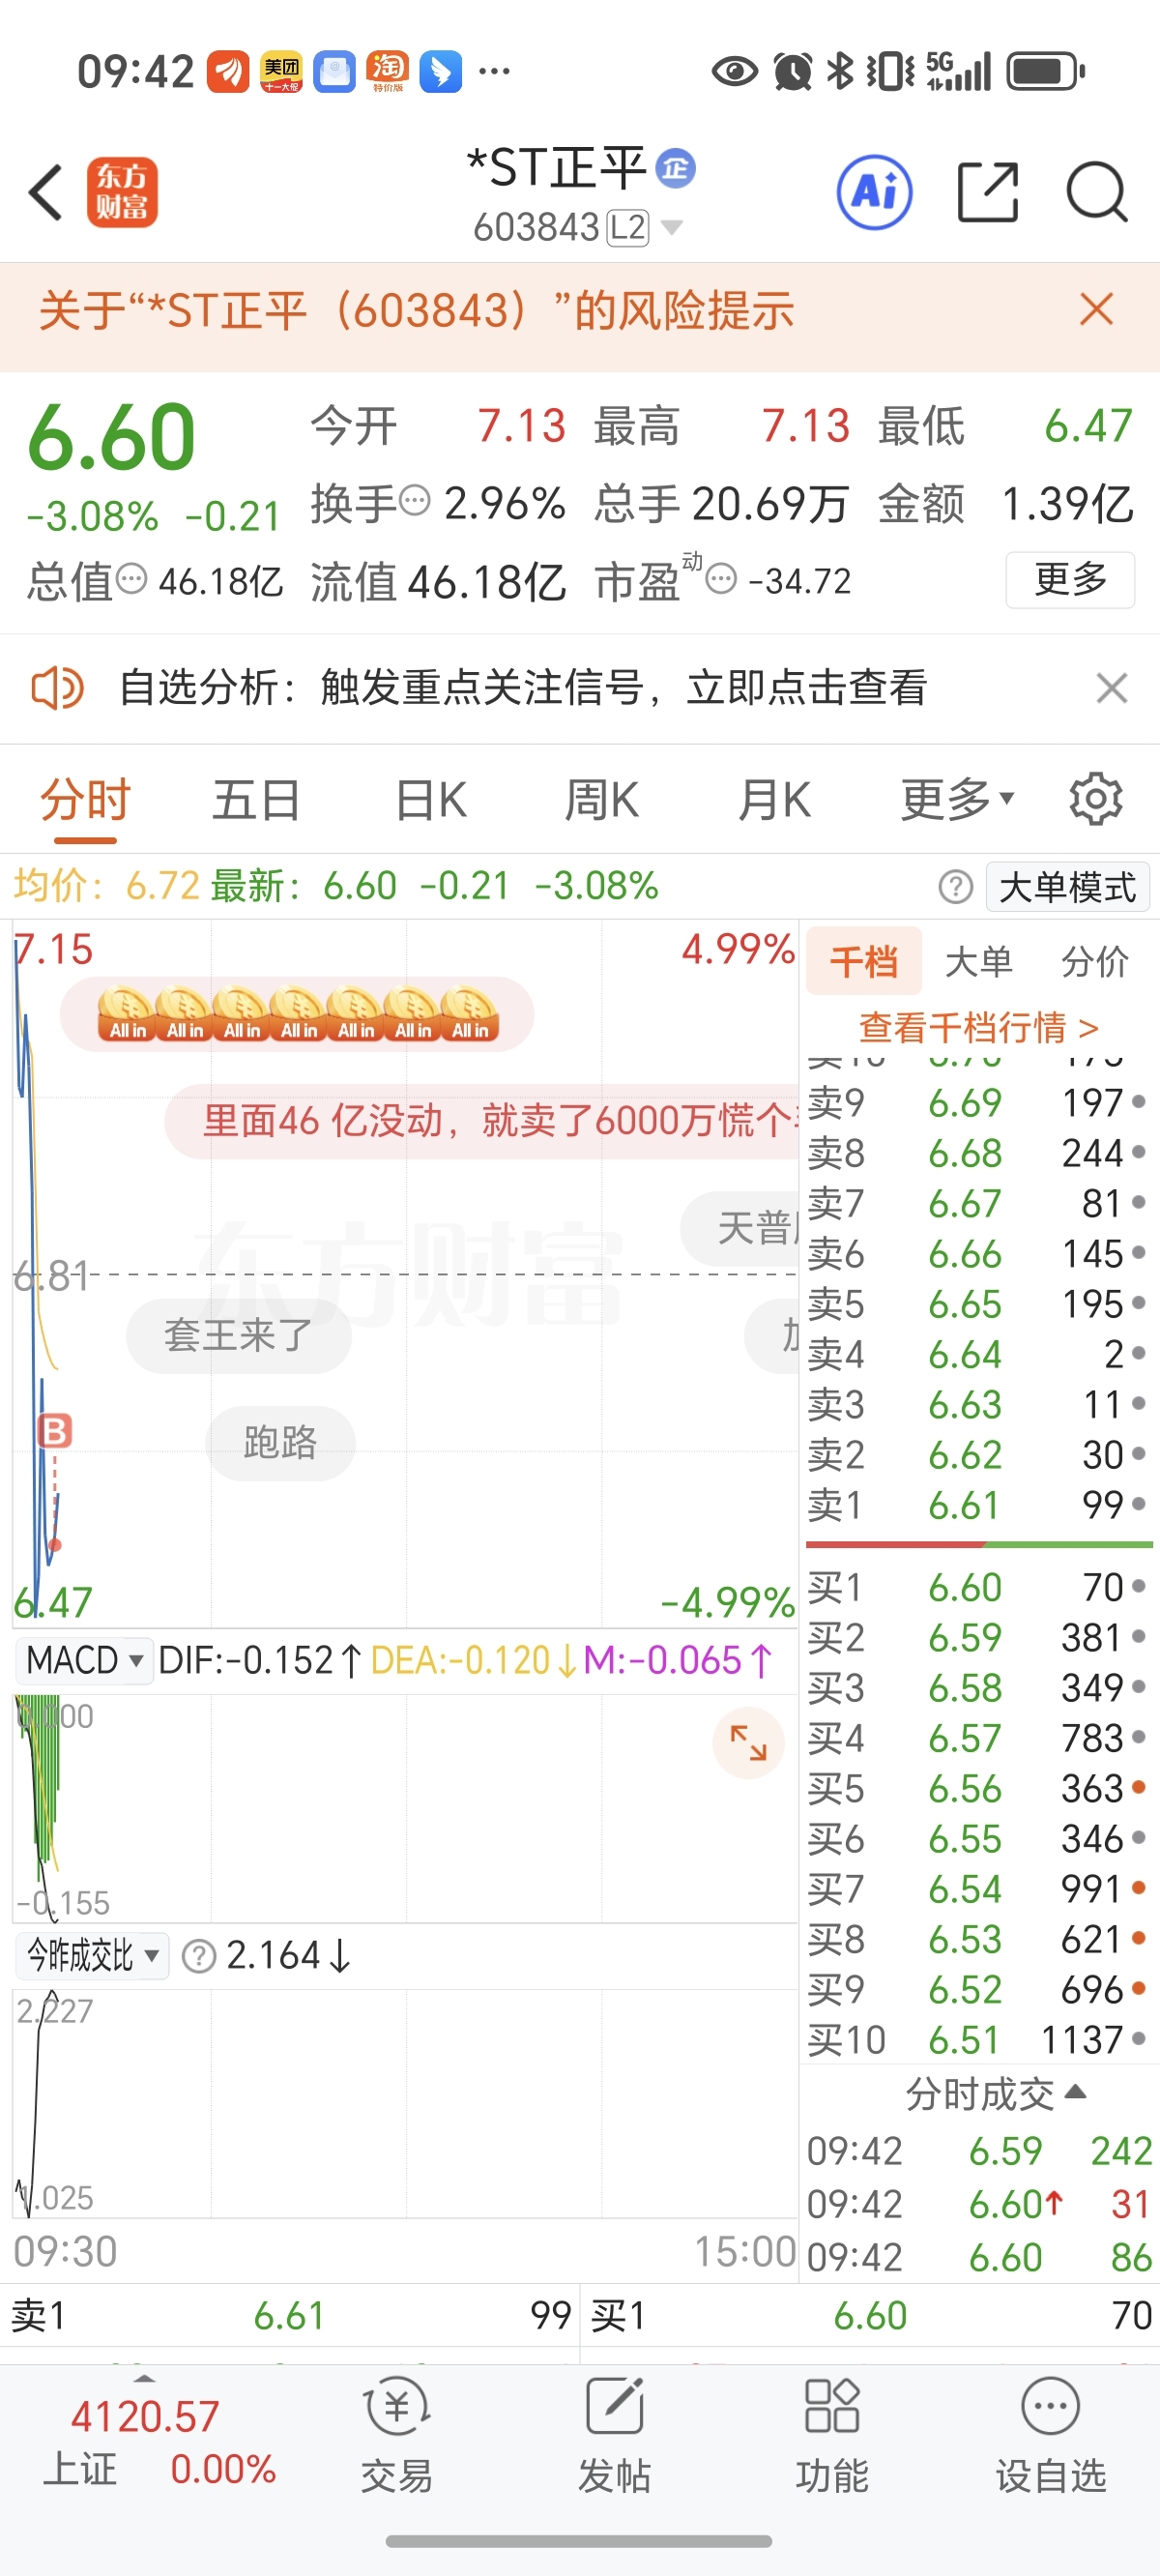
Task: Tap the 上证 4120.57 index ticker
Action: pos(159,2443)
